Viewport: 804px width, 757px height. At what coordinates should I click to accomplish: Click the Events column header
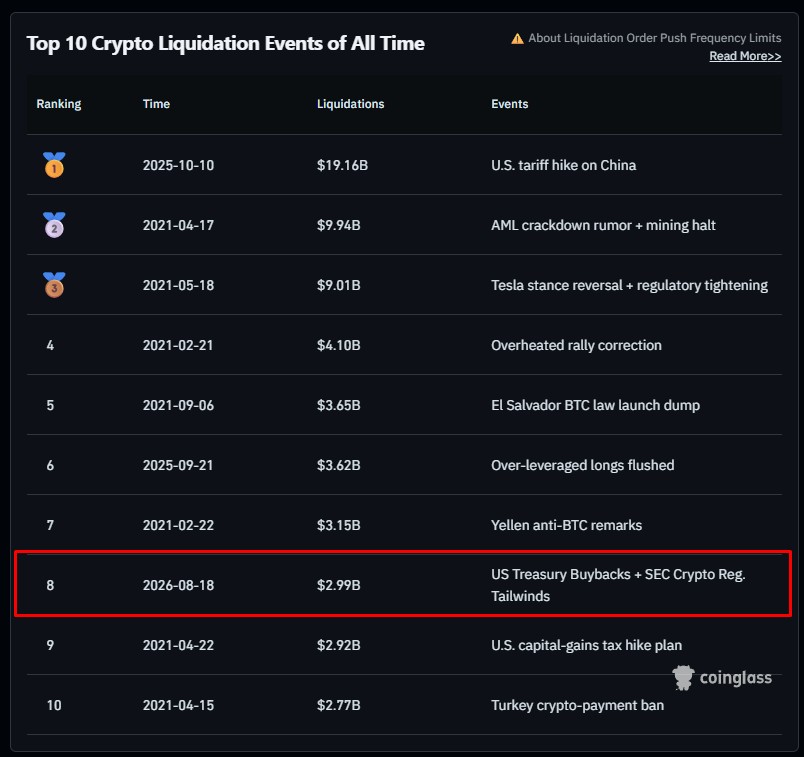510,104
